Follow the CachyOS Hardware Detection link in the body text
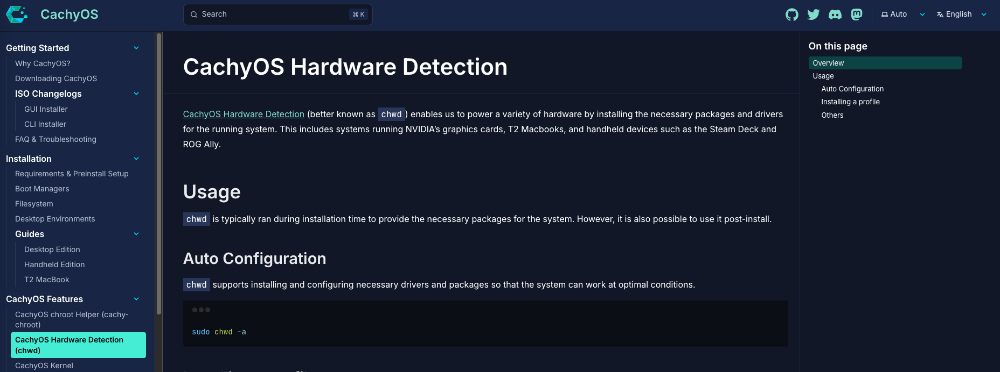Screen dimensions: 1000x372 (x=244, y=114)
